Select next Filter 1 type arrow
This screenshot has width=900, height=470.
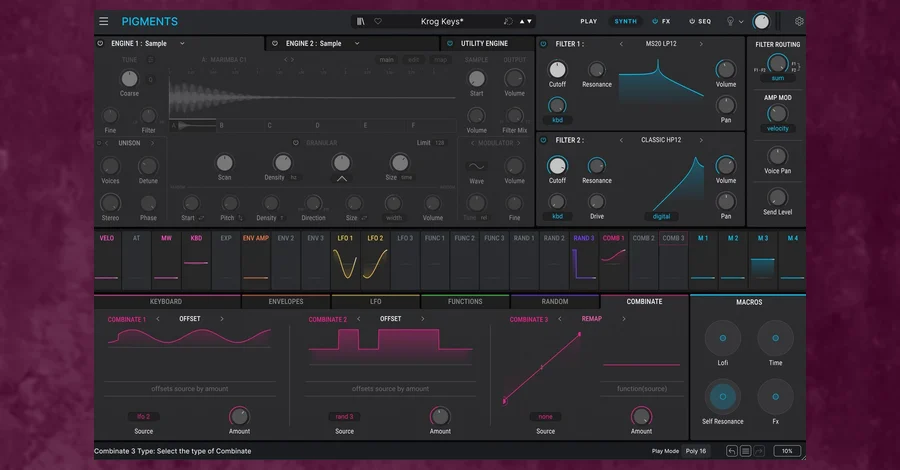pyautogui.click(x=701, y=44)
